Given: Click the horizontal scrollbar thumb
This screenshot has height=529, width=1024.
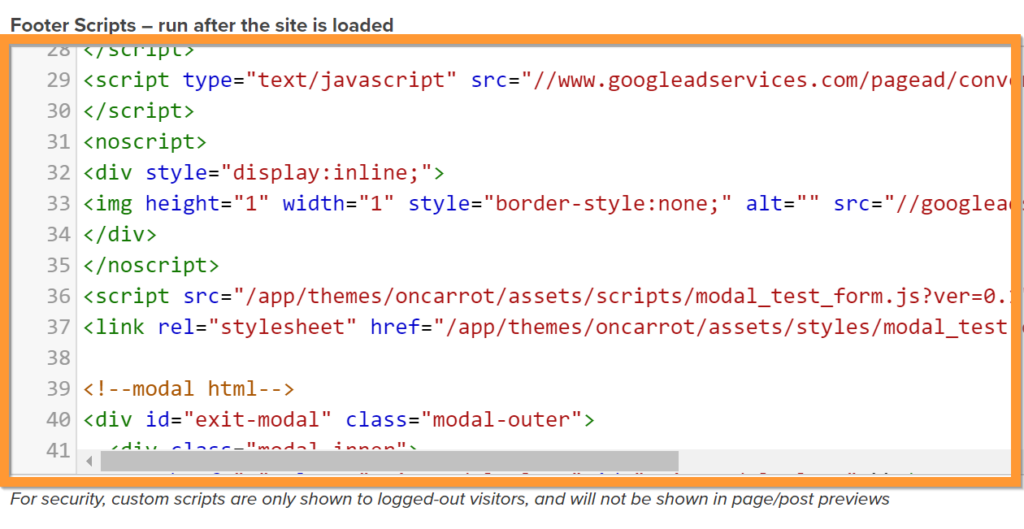Looking at the screenshot, I should point(389,461).
